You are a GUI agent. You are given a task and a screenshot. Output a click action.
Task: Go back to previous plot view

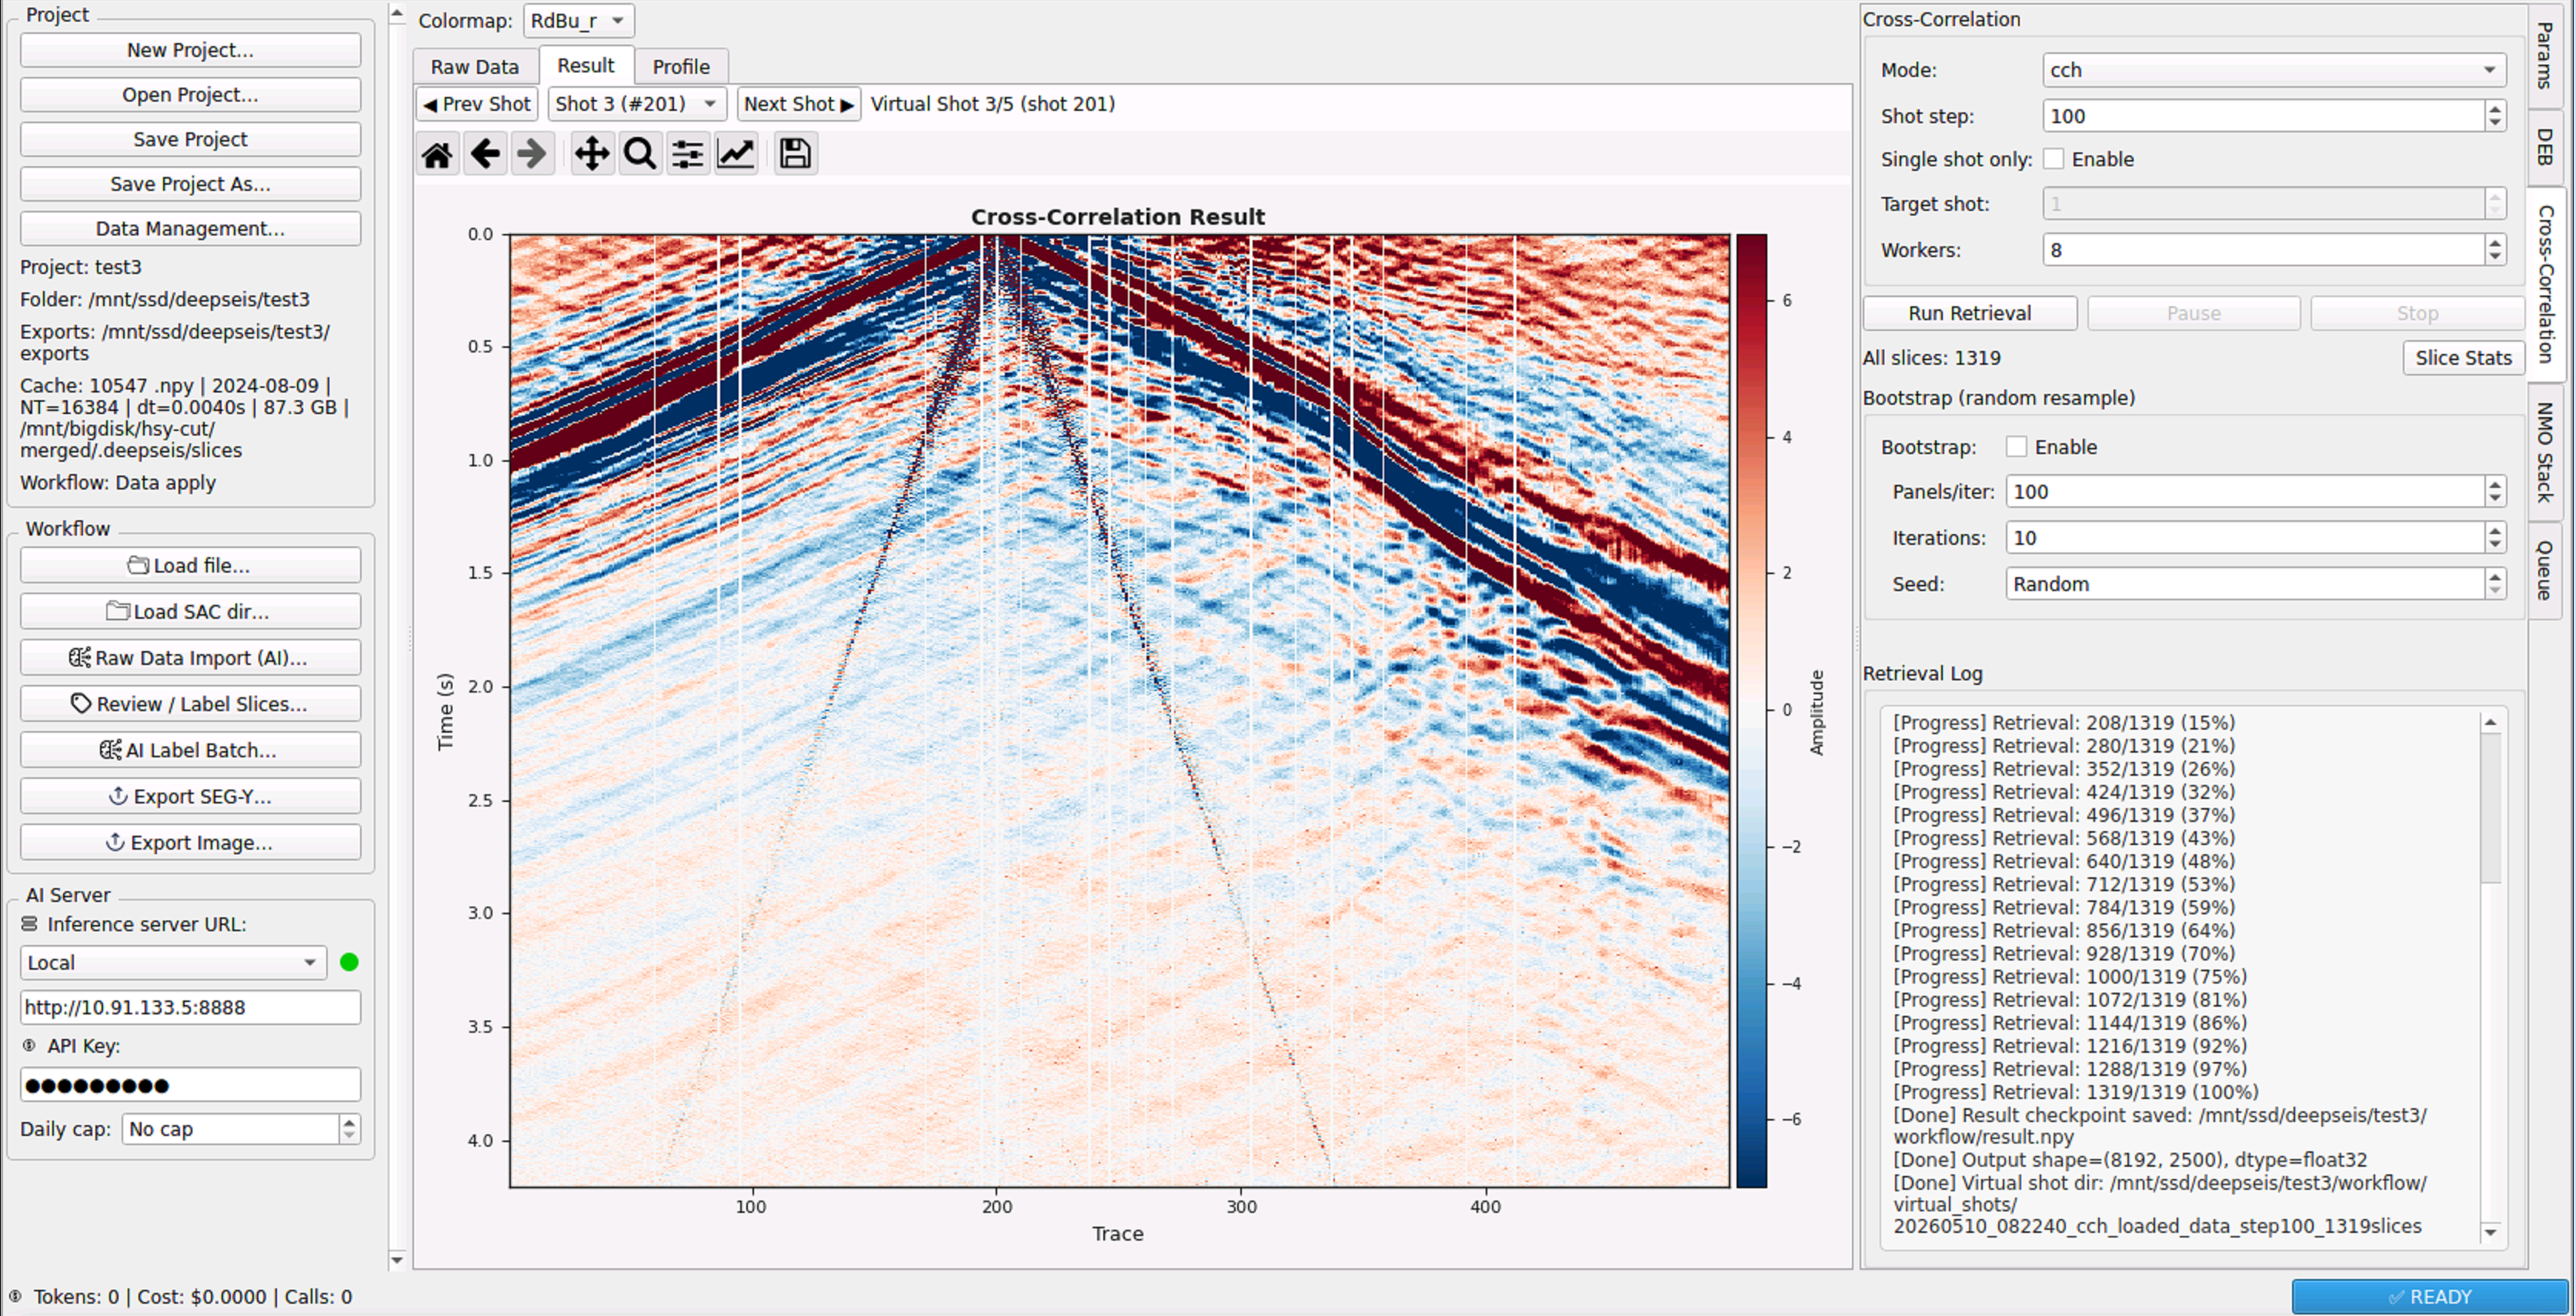pos(485,154)
